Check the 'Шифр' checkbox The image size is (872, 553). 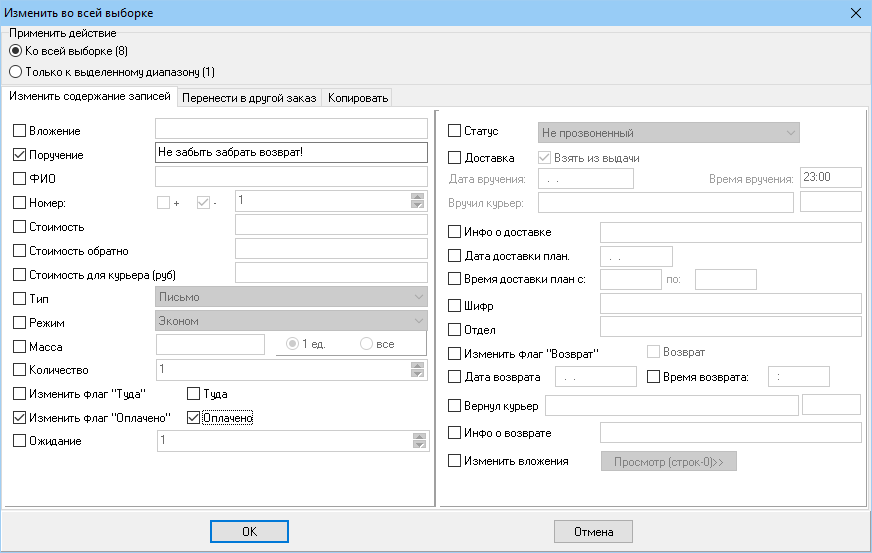454,305
